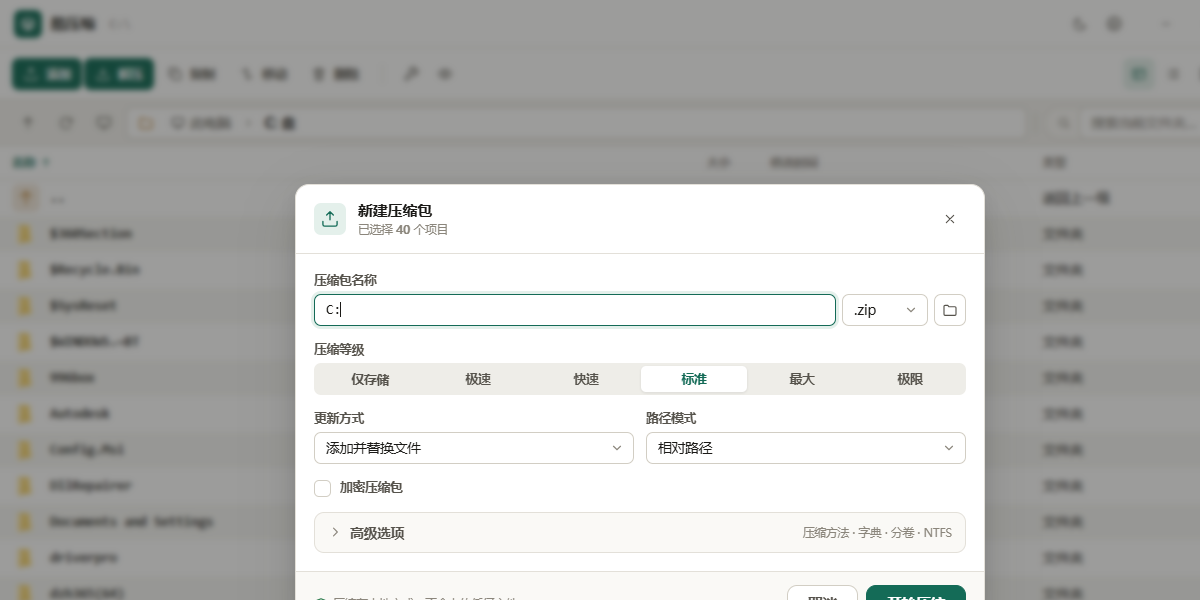Open the 相对路径 path mode dropdown

[806, 448]
